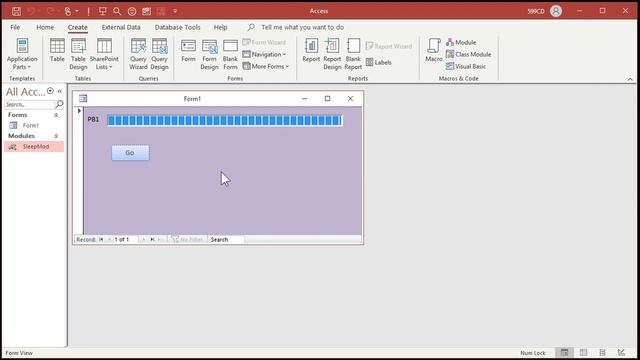Screen dimensions: 640x360
Task: Click the Form1 record selector arrow
Action: pyautogui.click(x=79, y=111)
